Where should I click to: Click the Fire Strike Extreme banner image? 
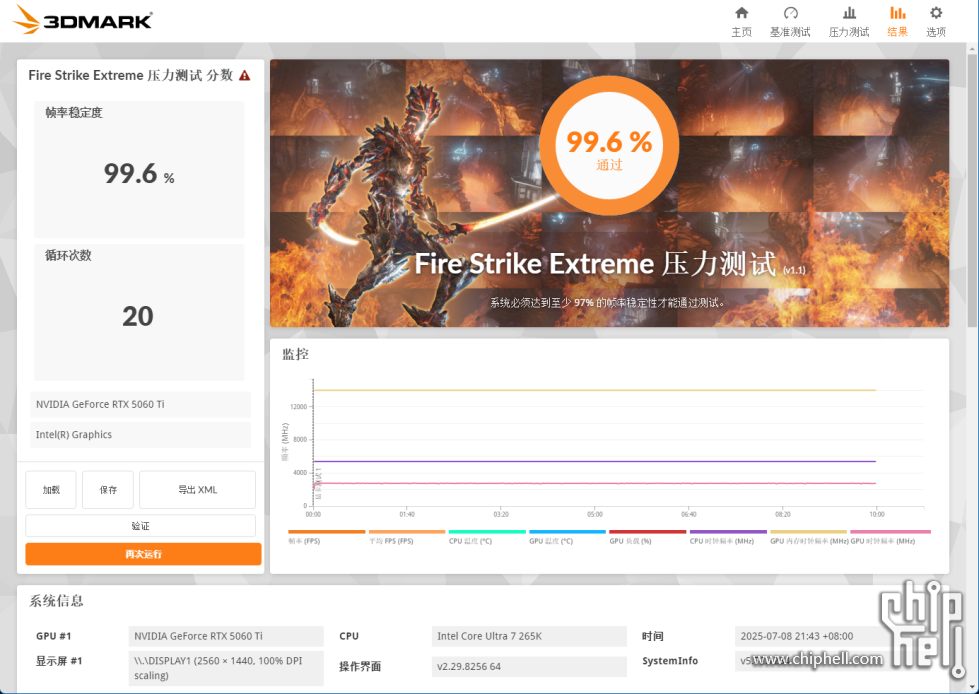[x=609, y=193]
